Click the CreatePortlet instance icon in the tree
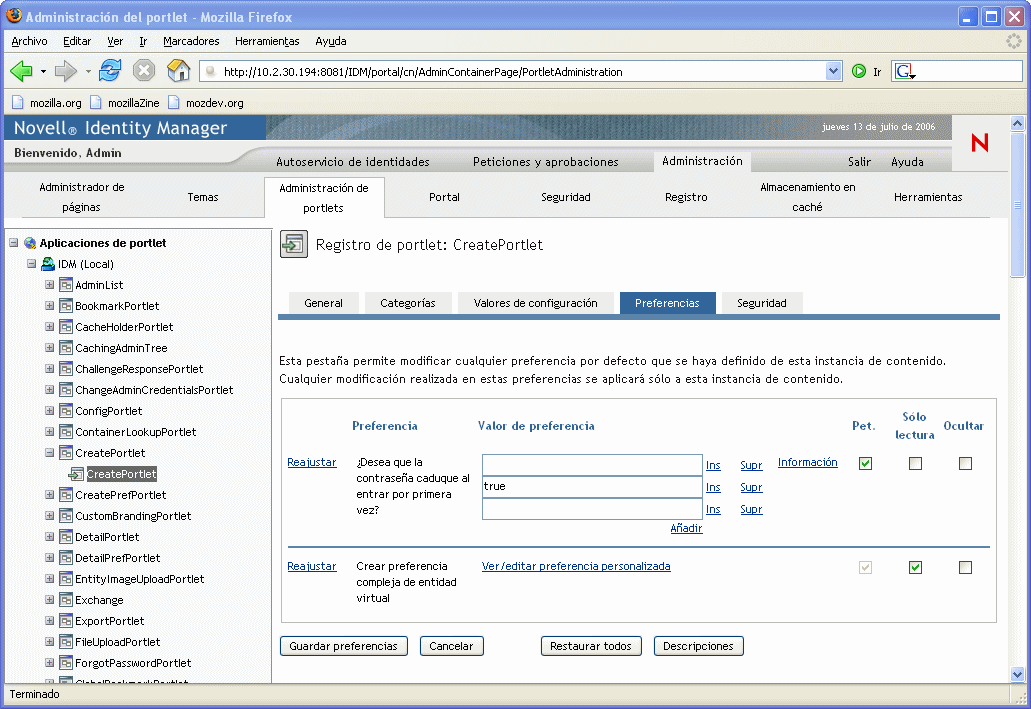 (x=76, y=474)
